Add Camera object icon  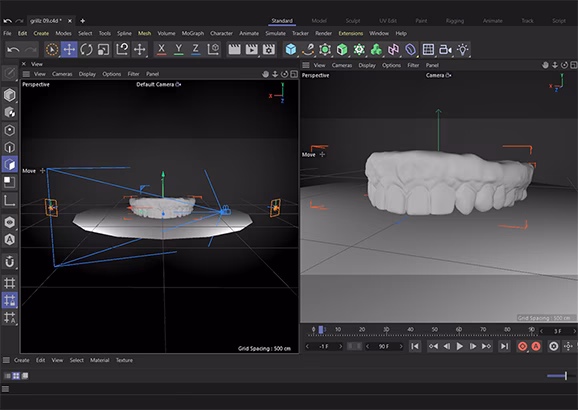(x=445, y=49)
